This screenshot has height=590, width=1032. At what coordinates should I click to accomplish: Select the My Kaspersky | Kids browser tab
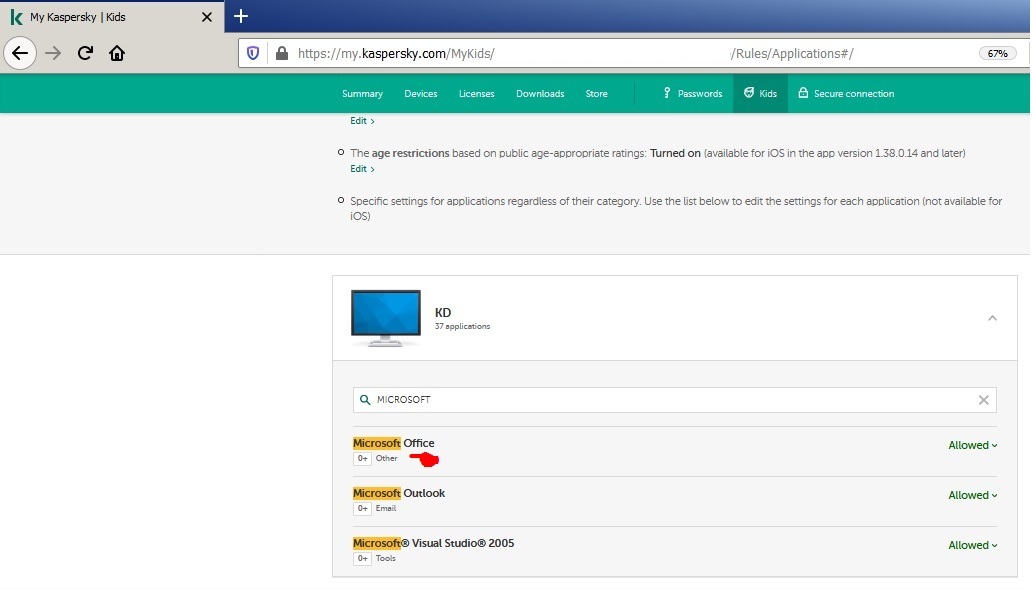pyautogui.click(x=112, y=16)
